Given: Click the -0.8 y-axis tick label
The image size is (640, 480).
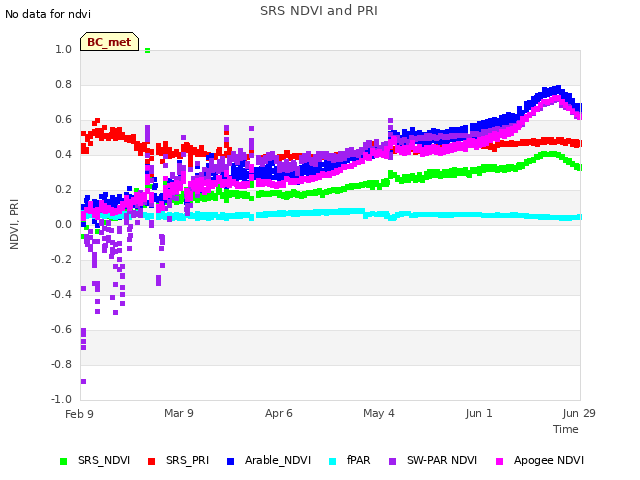Looking at the screenshot, I should click(x=61, y=364).
